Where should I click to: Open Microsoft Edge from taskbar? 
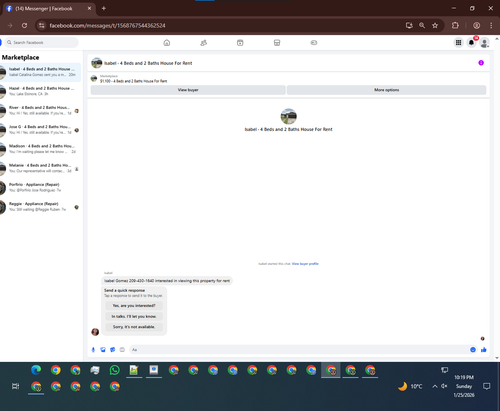[36, 370]
